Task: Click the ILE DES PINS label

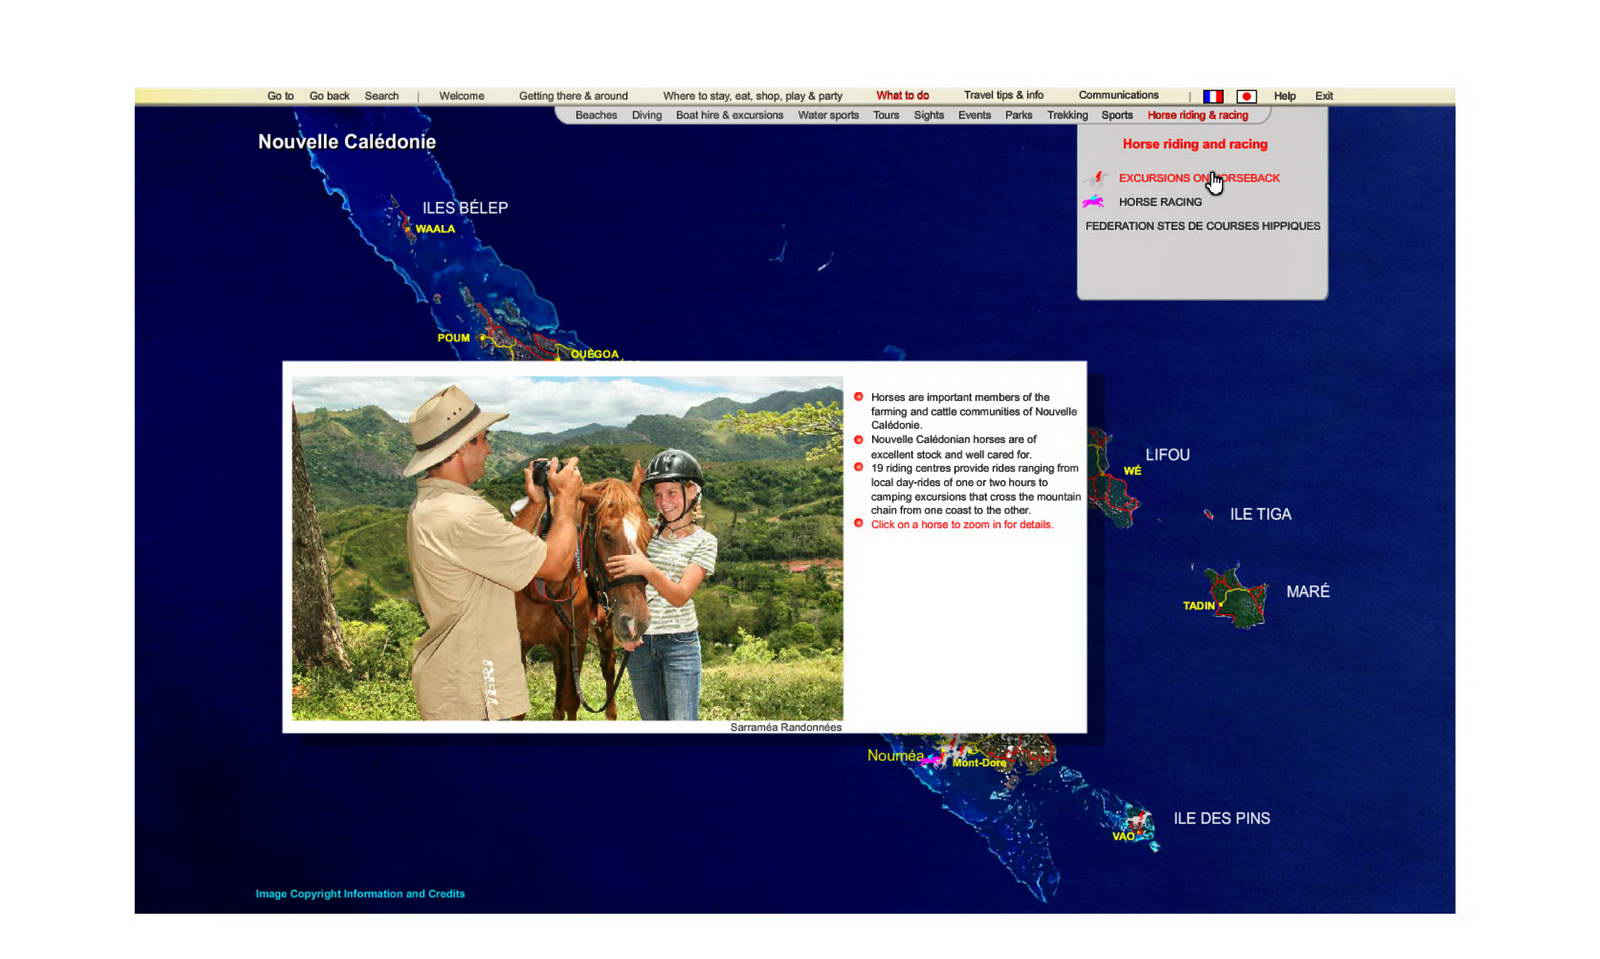Action: pos(1221,818)
